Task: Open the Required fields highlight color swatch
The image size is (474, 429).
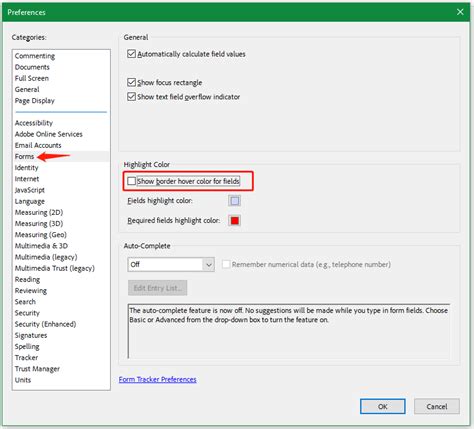Action: (235, 220)
